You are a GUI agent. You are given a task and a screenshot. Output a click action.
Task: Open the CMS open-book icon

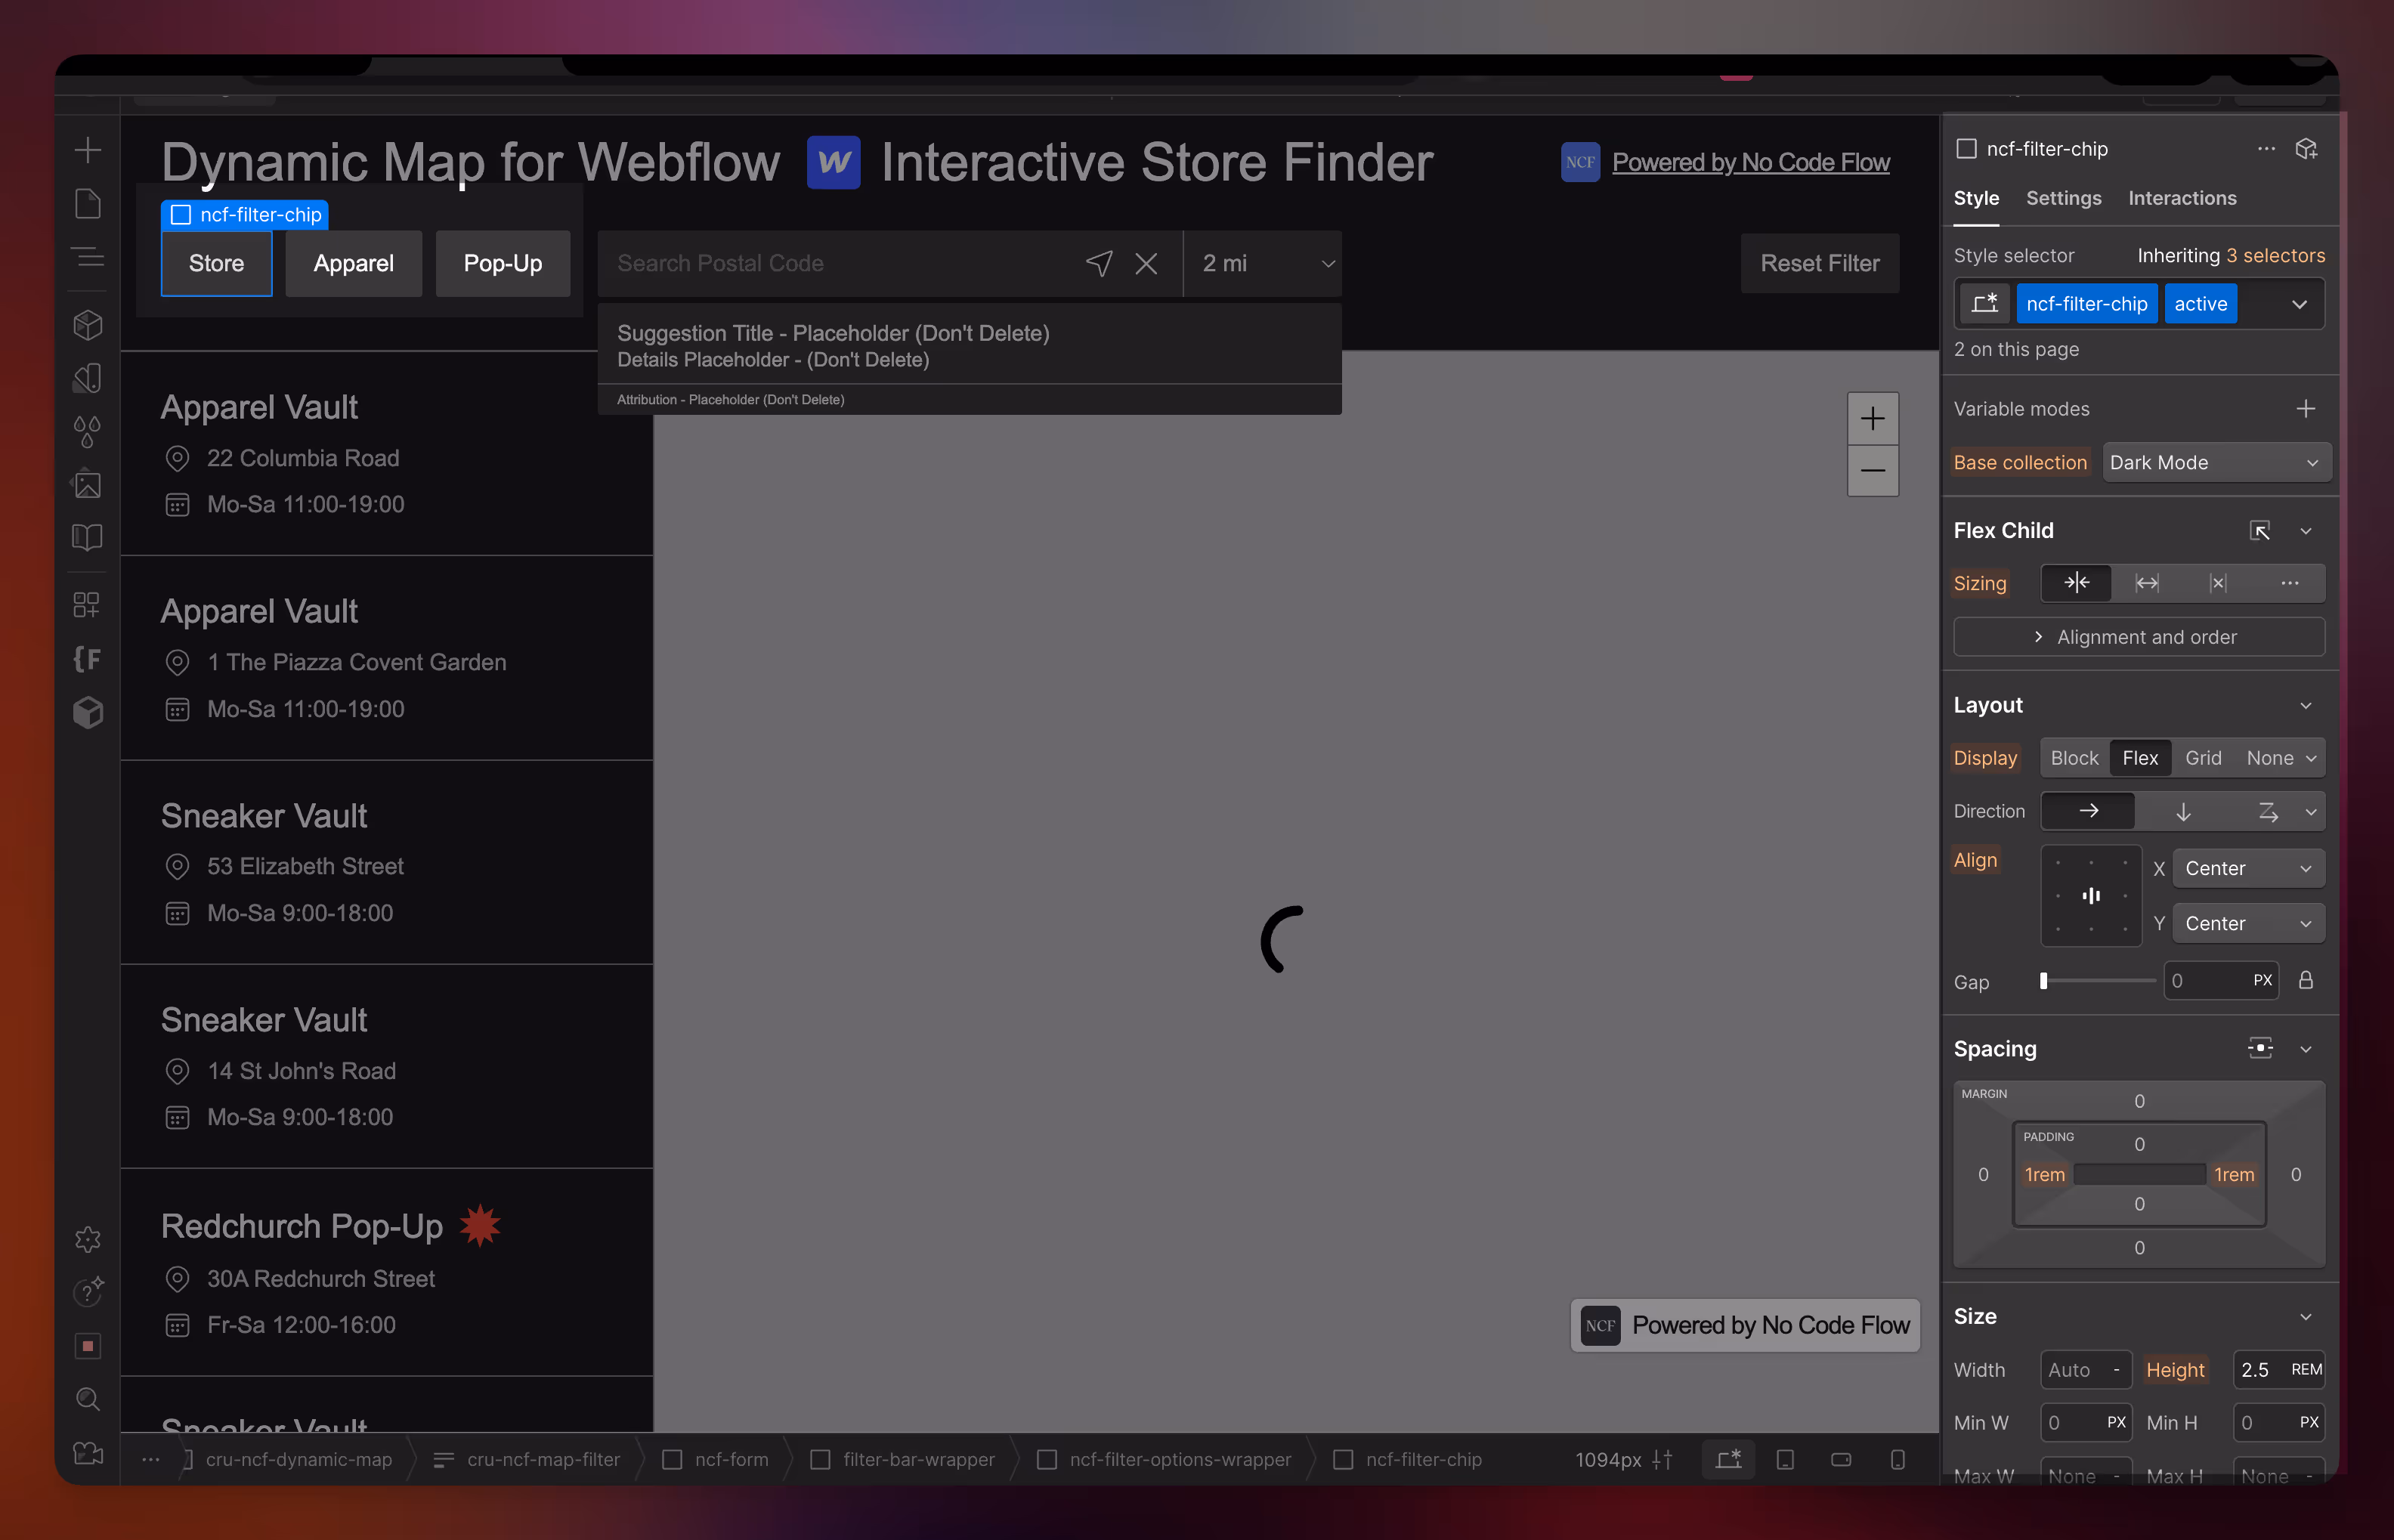coord(88,537)
